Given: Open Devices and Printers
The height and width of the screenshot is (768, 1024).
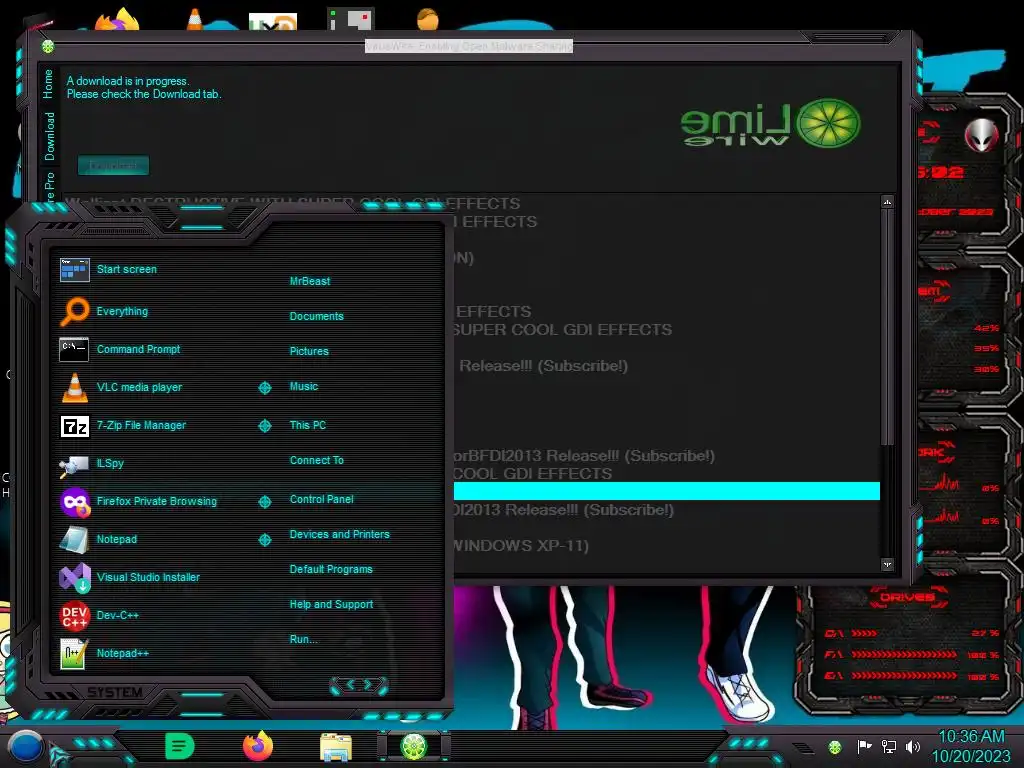Looking at the screenshot, I should click(x=339, y=534).
